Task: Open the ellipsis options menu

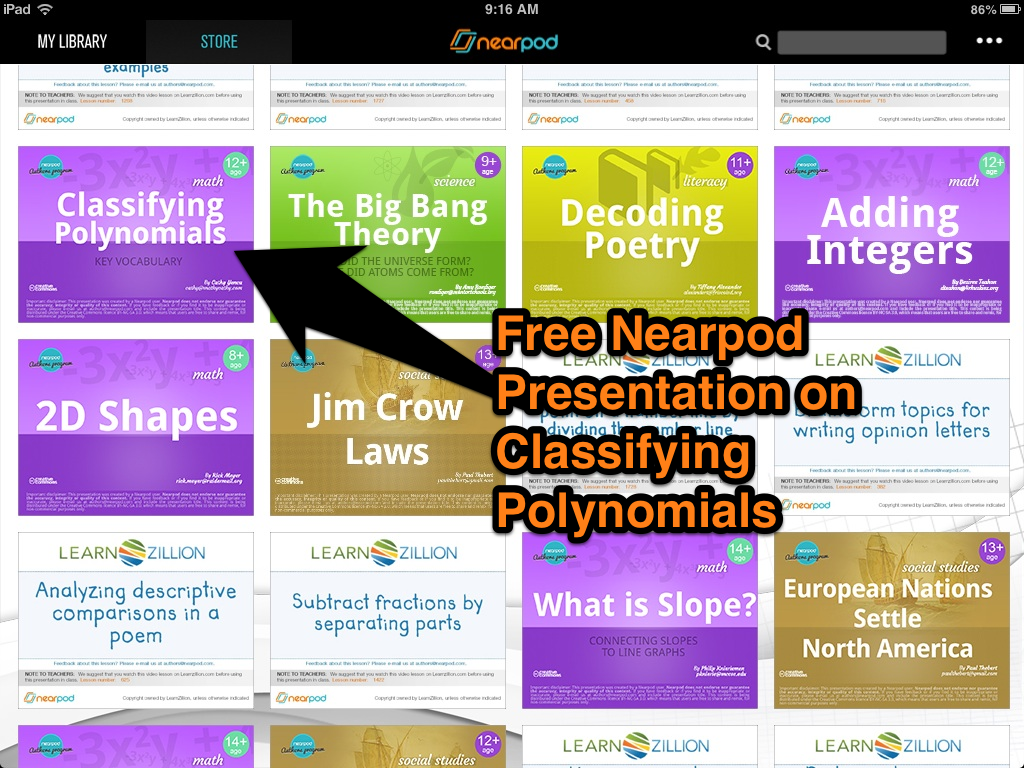Action: click(x=990, y=40)
